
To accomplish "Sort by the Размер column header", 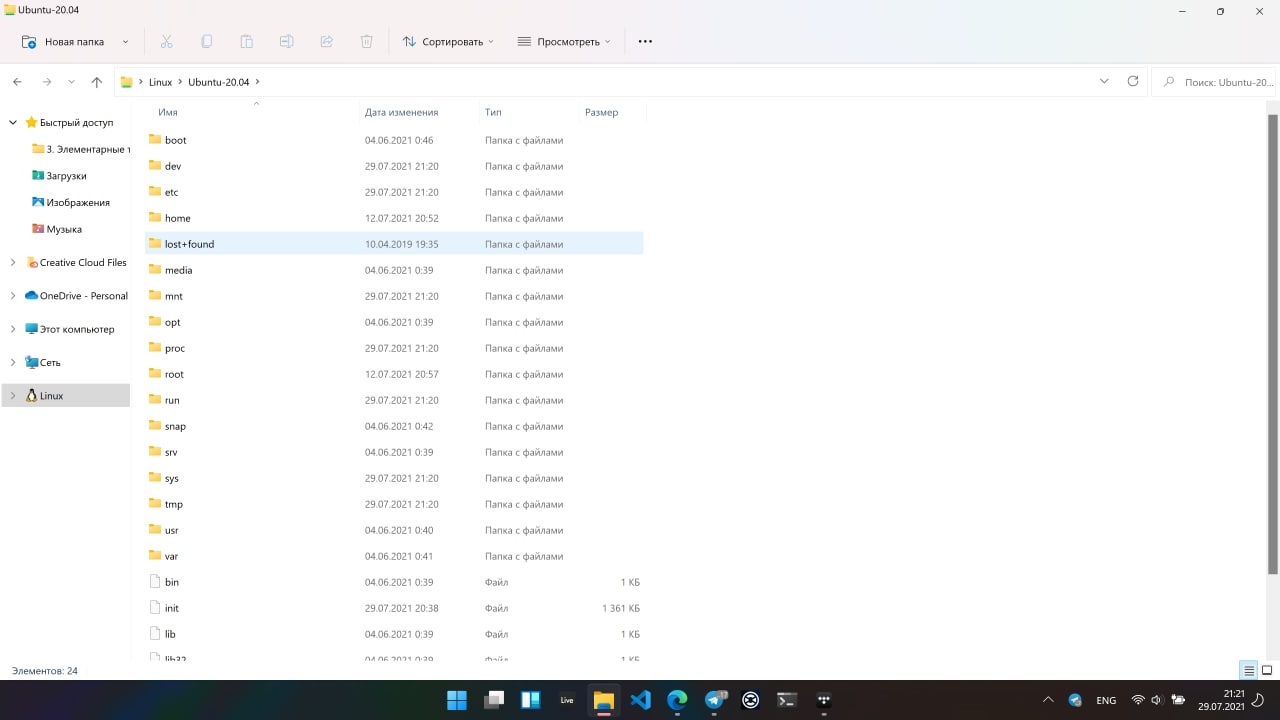I will point(601,112).
